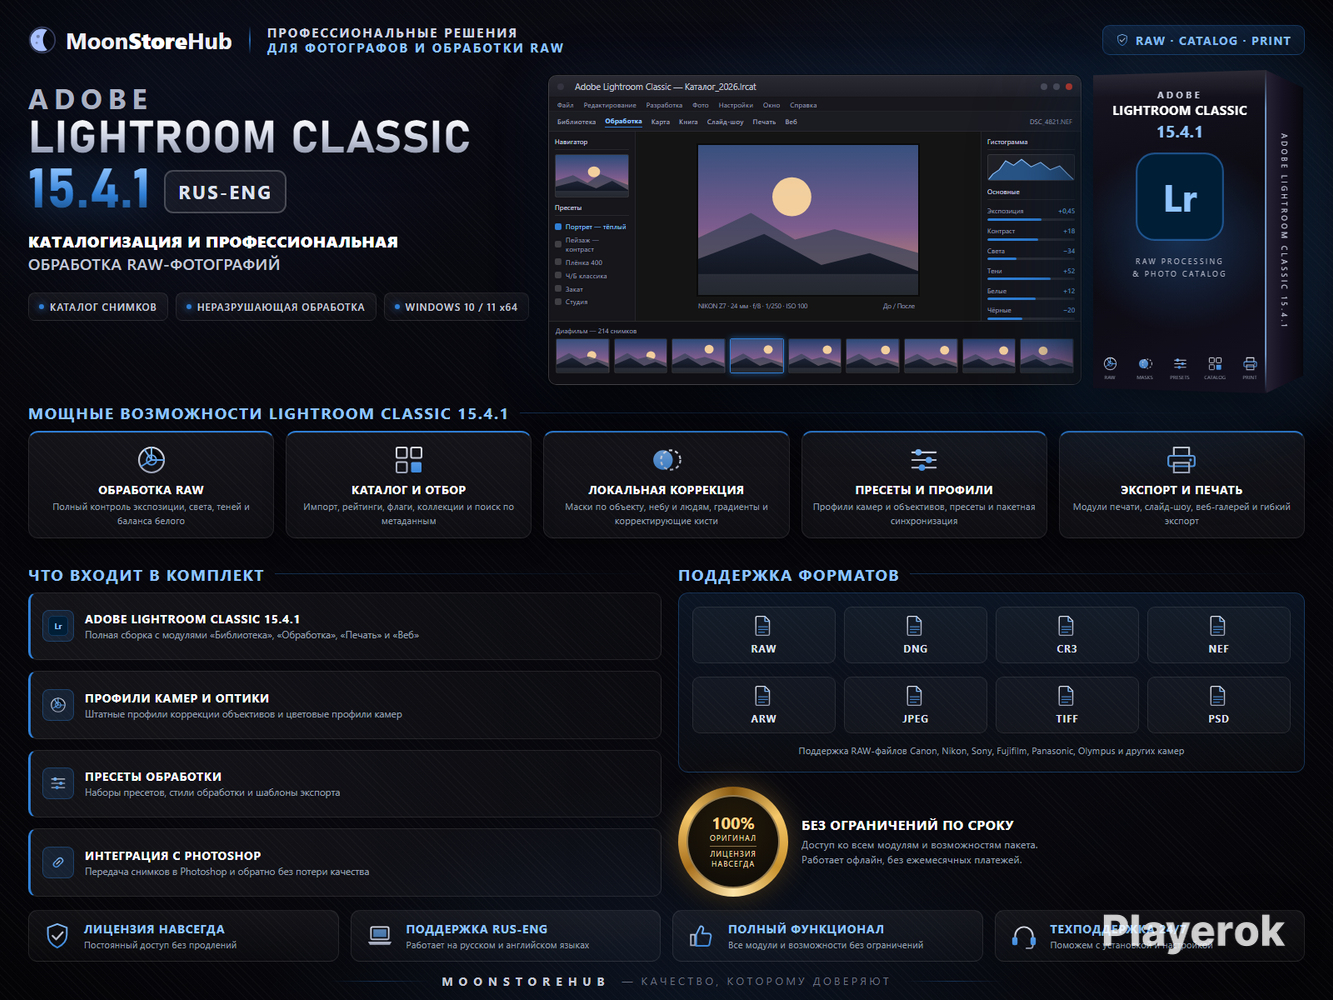Click the ARW format file icon
Viewport: 1333px width, 1000px height.
763,696
